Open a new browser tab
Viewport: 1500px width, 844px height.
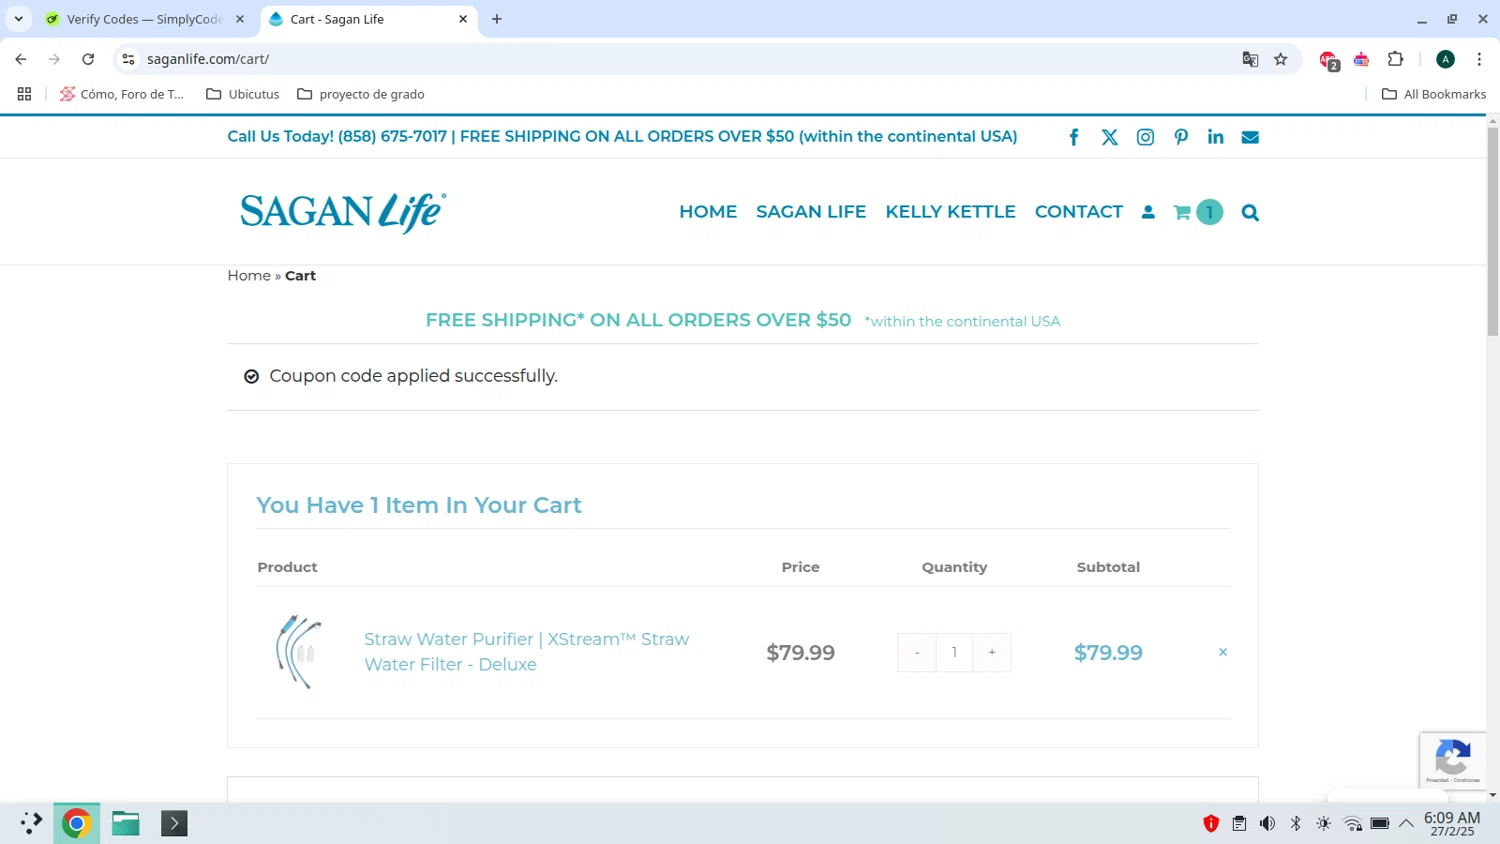pyautogui.click(x=497, y=19)
